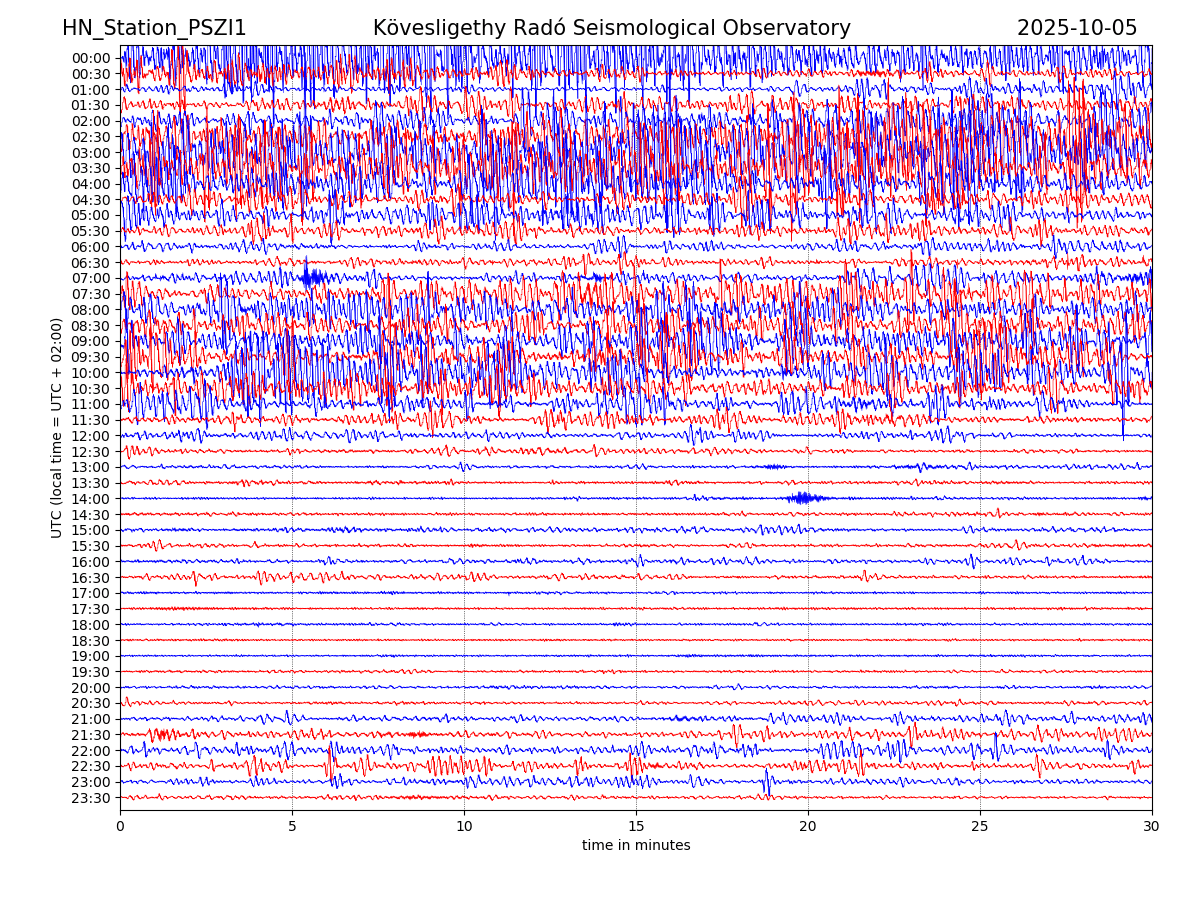Select the 21:00 row label
This screenshot has height=900, width=1200.
[90, 719]
